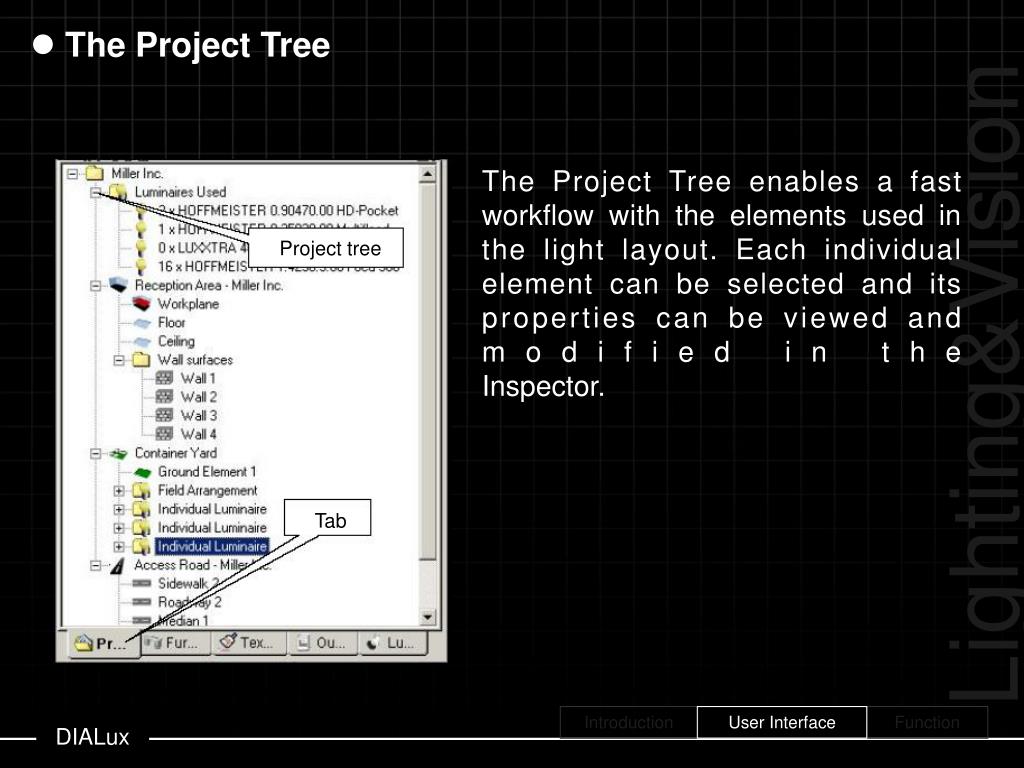
Task: Select the Wall 1 entry
Action: 198,378
